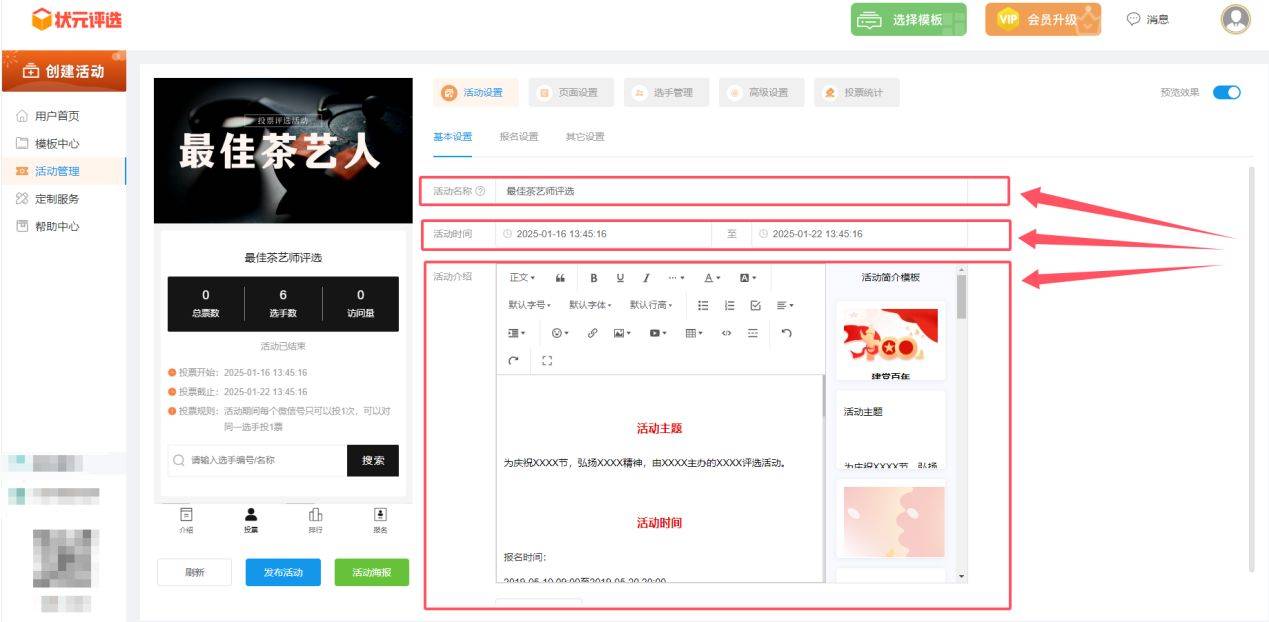The height and width of the screenshot is (622, 1269).
Task: Switch to the 页面设置 tab
Action: click(x=571, y=93)
